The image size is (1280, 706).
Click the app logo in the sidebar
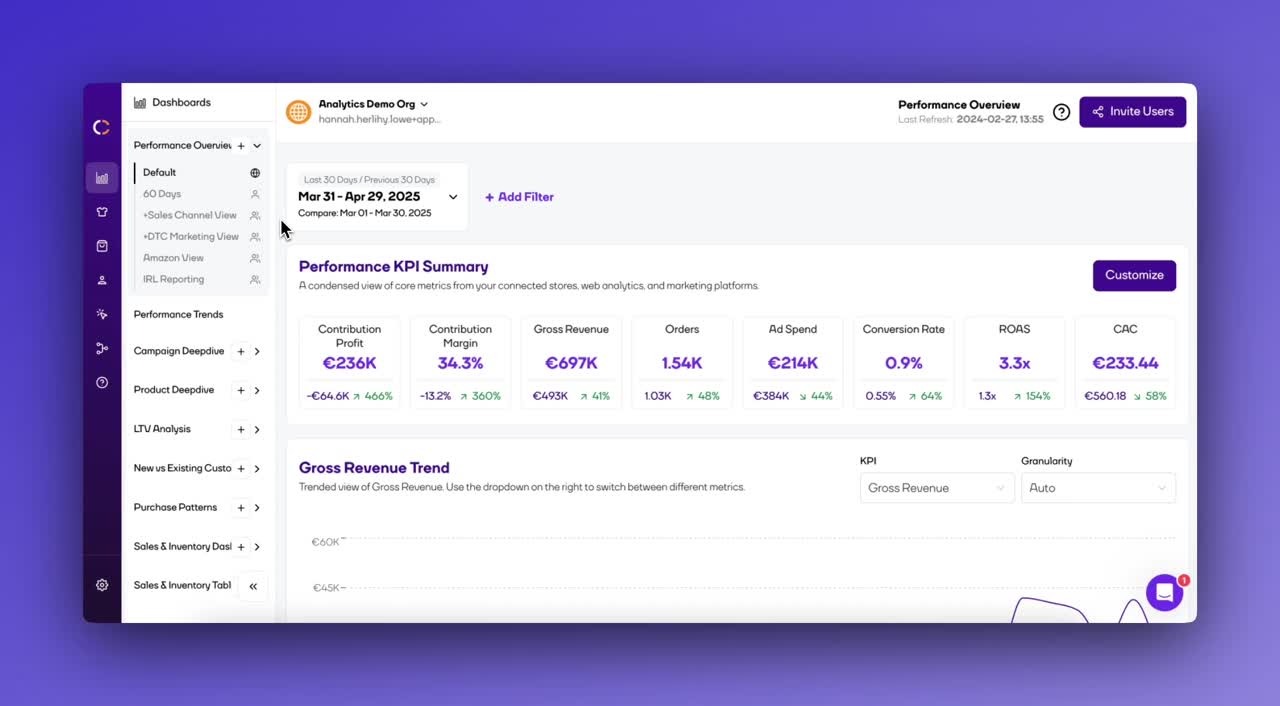[x=101, y=127]
